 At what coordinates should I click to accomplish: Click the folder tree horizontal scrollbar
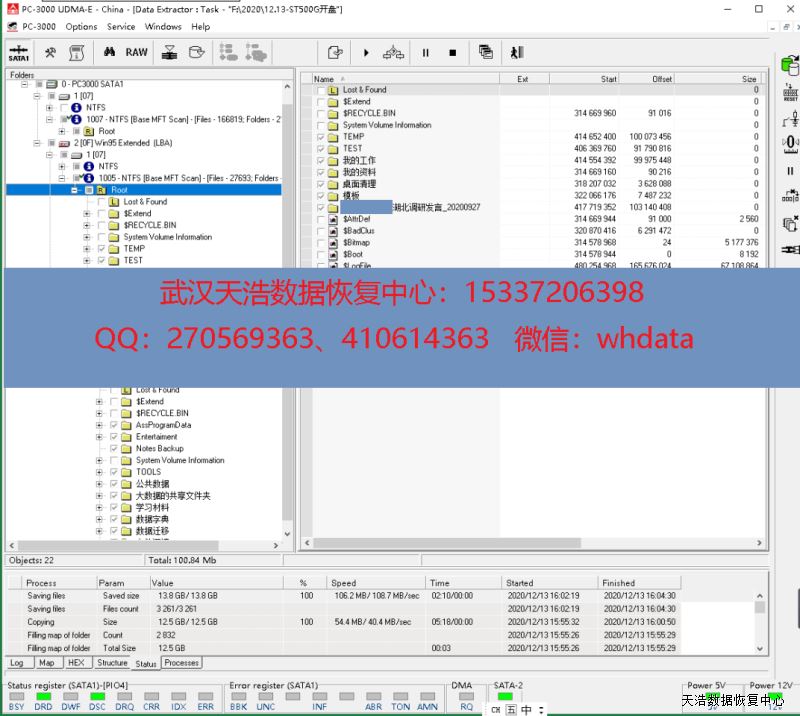click(150, 545)
